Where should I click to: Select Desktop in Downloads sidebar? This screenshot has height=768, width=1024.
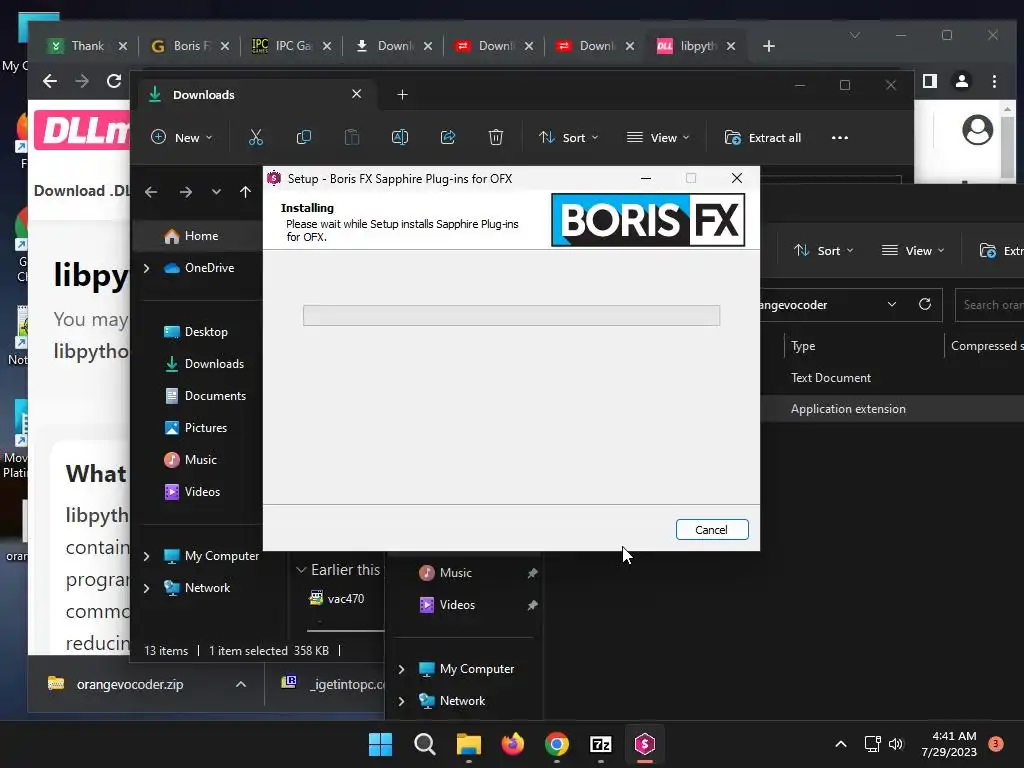(x=196, y=332)
